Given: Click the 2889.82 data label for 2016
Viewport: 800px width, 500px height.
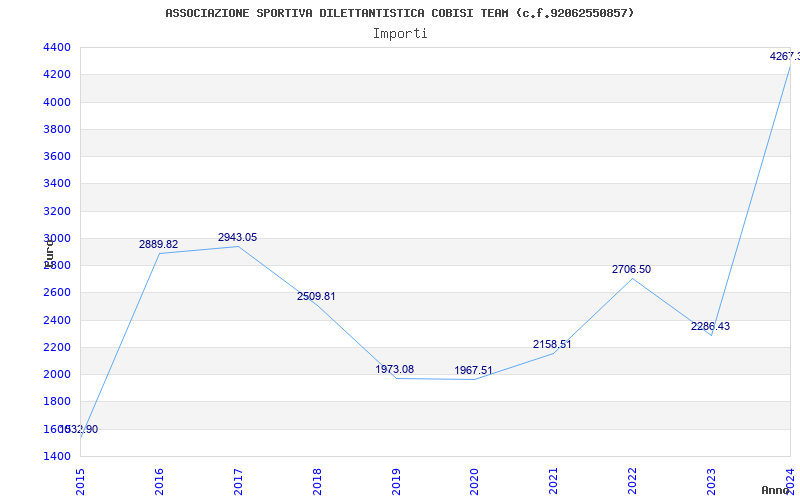Looking at the screenshot, I should 158,244.
